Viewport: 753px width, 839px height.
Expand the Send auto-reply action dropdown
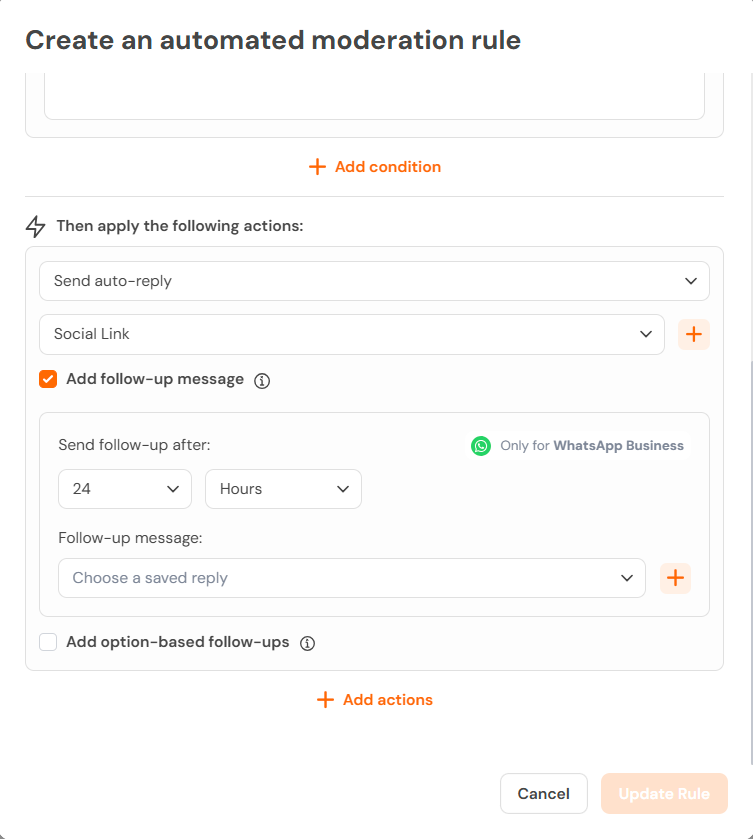(x=374, y=281)
